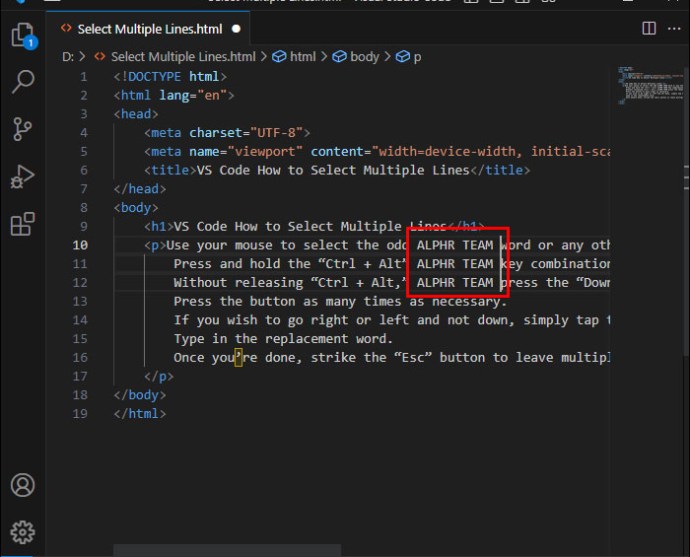Open the Run and Debug view
690x557 pixels.
pyautogui.click(x=22, y=177)
